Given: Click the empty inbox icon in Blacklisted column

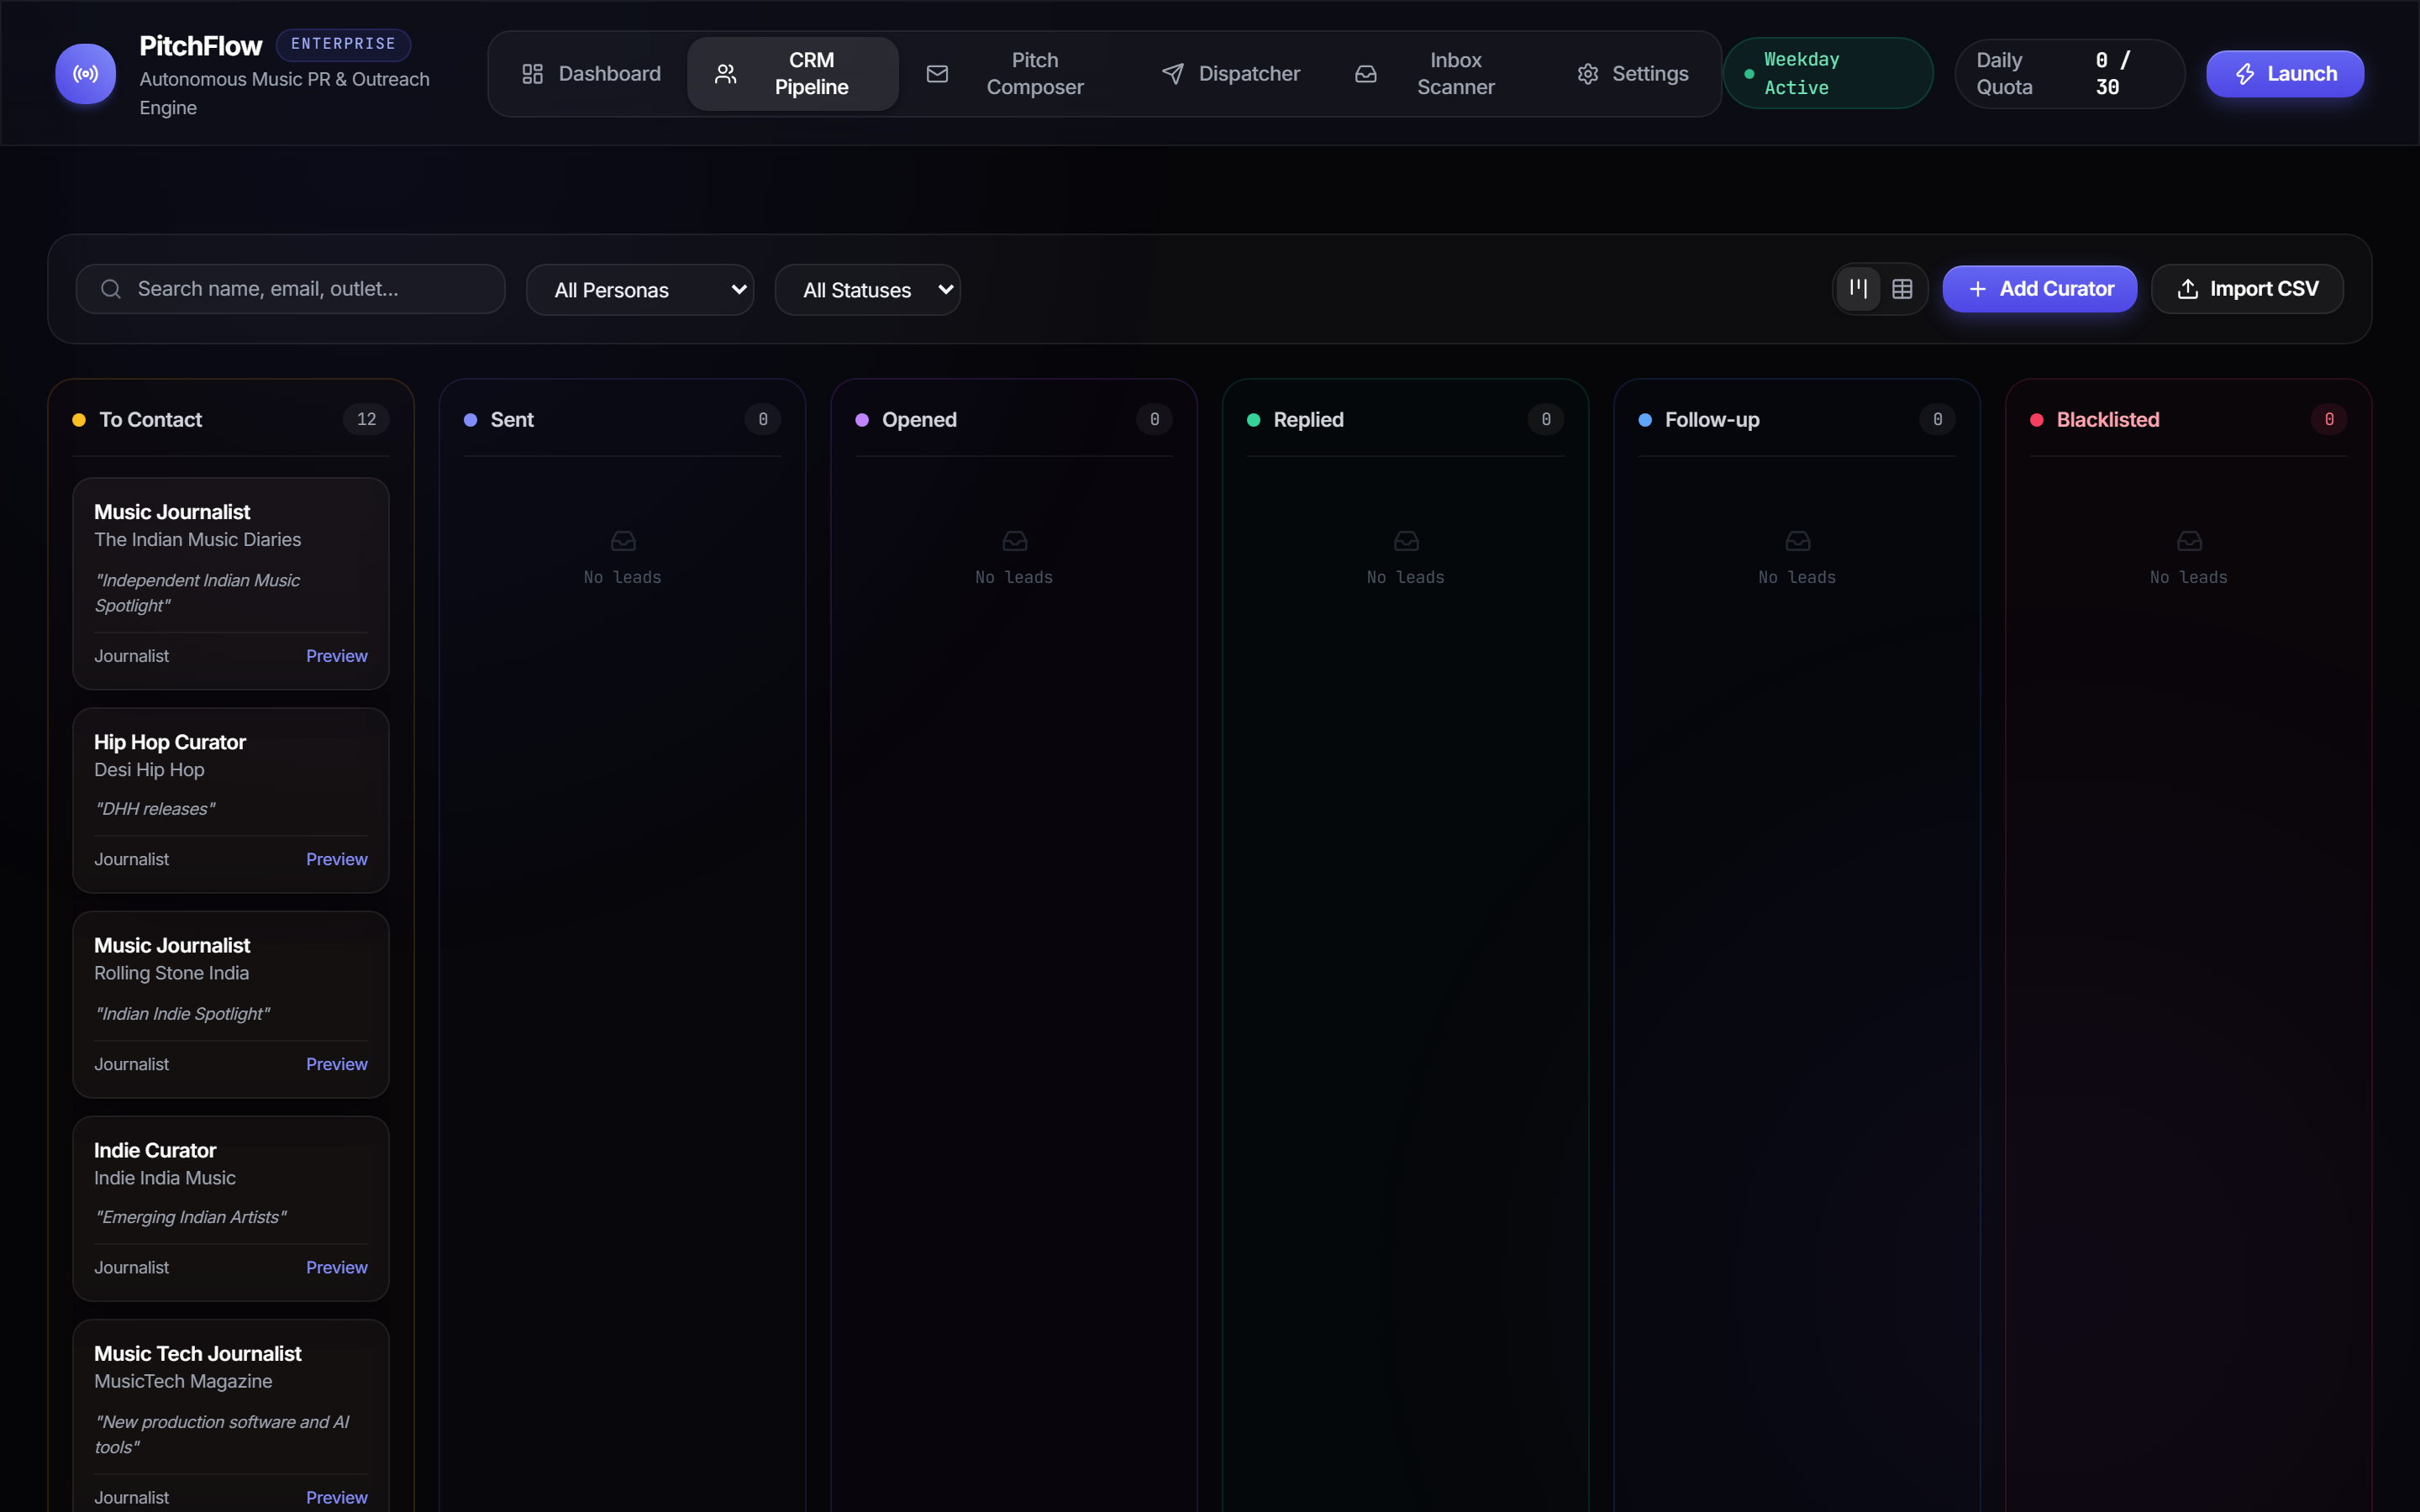Looking at the screenshot, I should pos(2189,541).
